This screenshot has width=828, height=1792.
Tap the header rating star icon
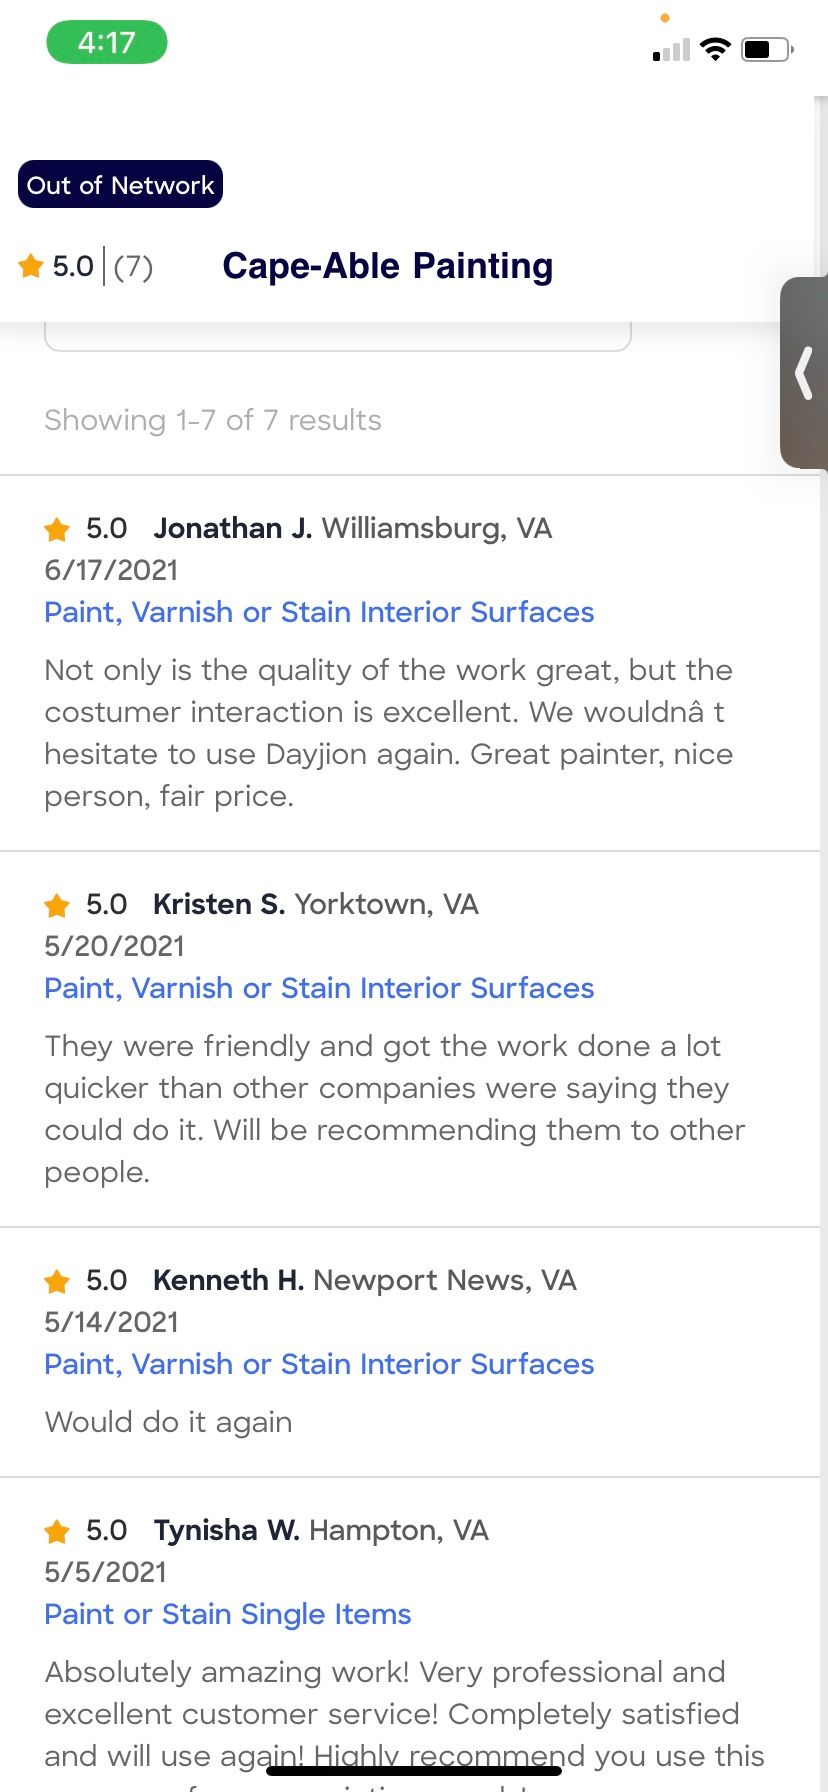point(31,266)
